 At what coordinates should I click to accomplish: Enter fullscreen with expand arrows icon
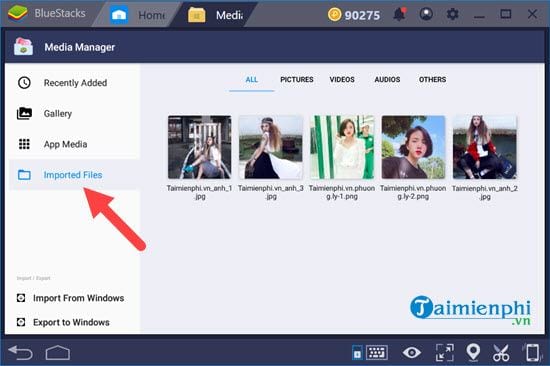[444, 352]
